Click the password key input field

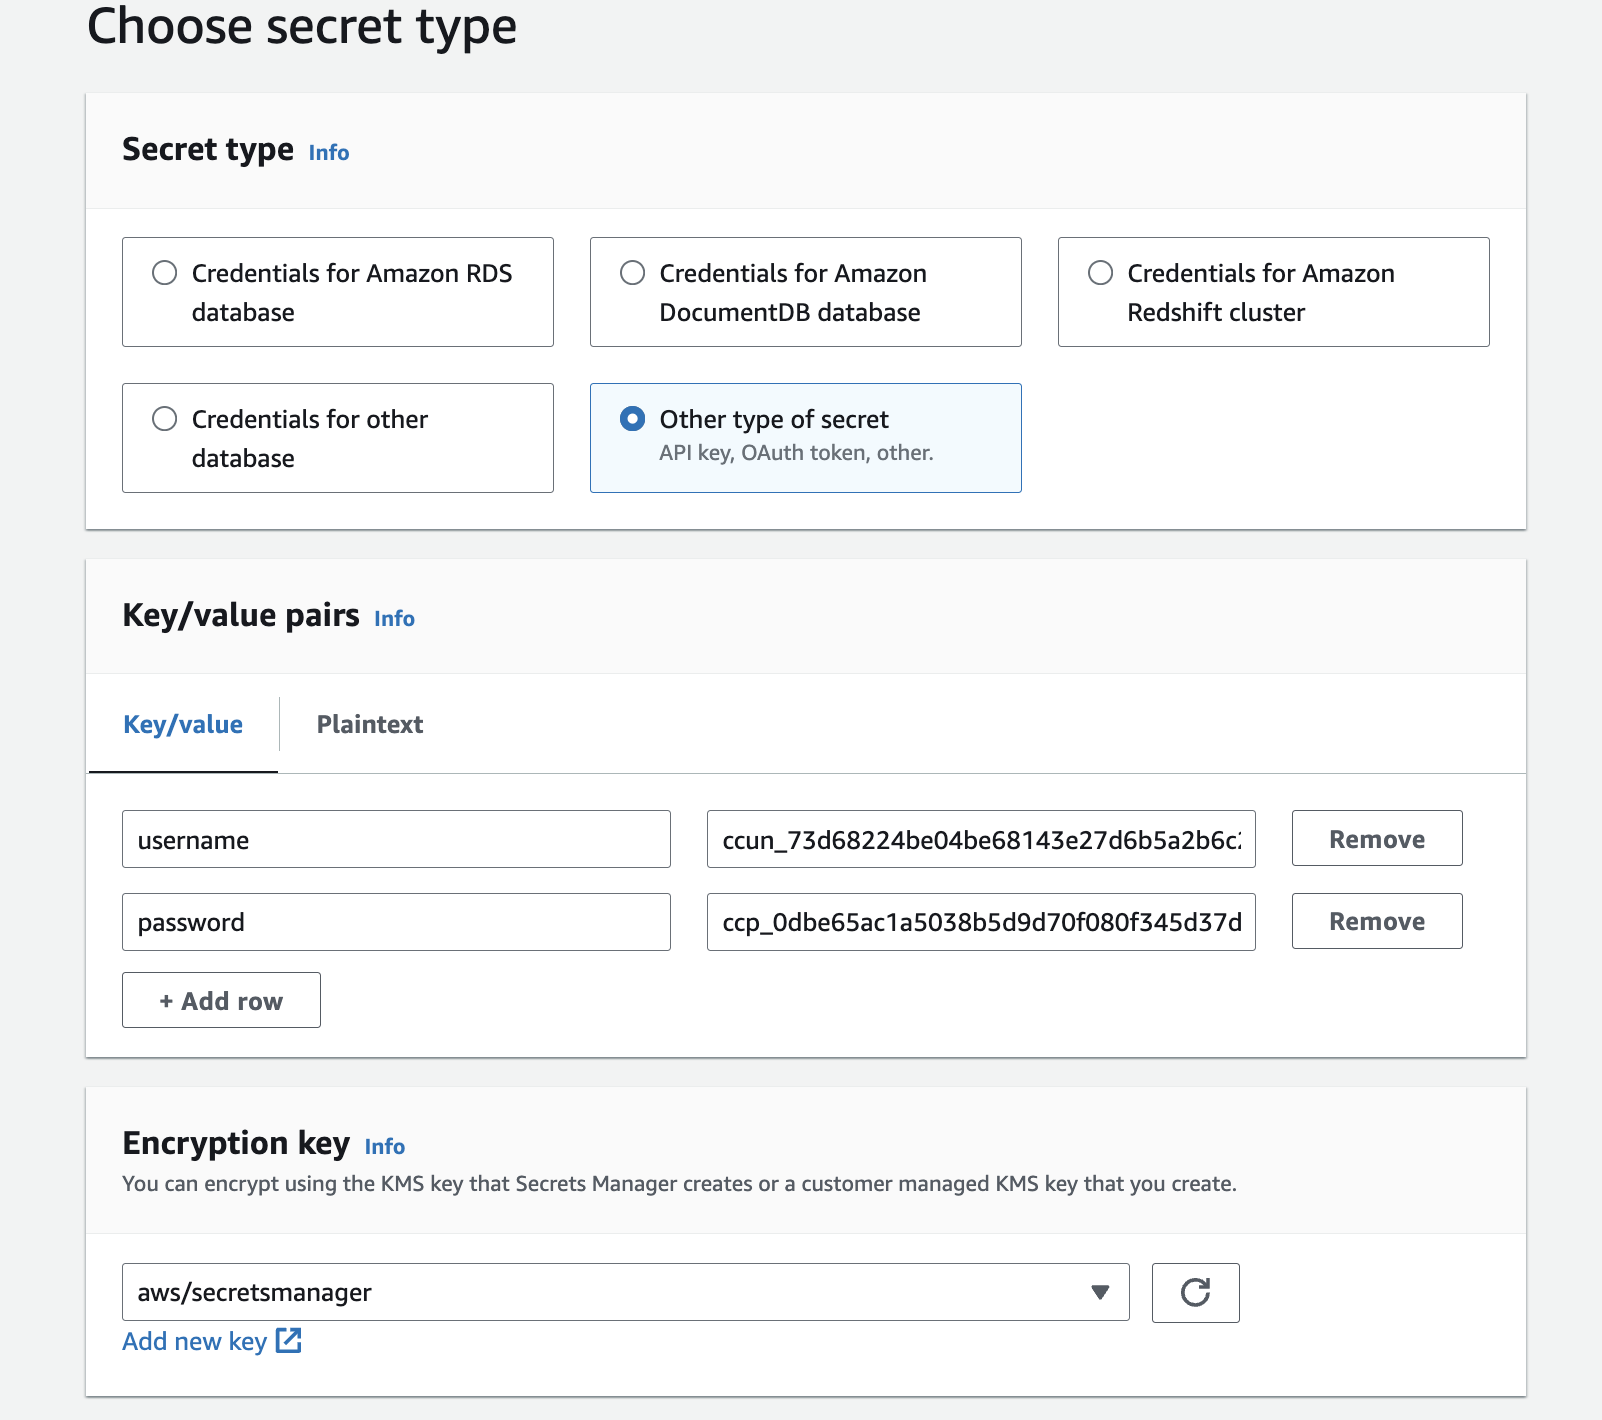(x=396, y=922)
